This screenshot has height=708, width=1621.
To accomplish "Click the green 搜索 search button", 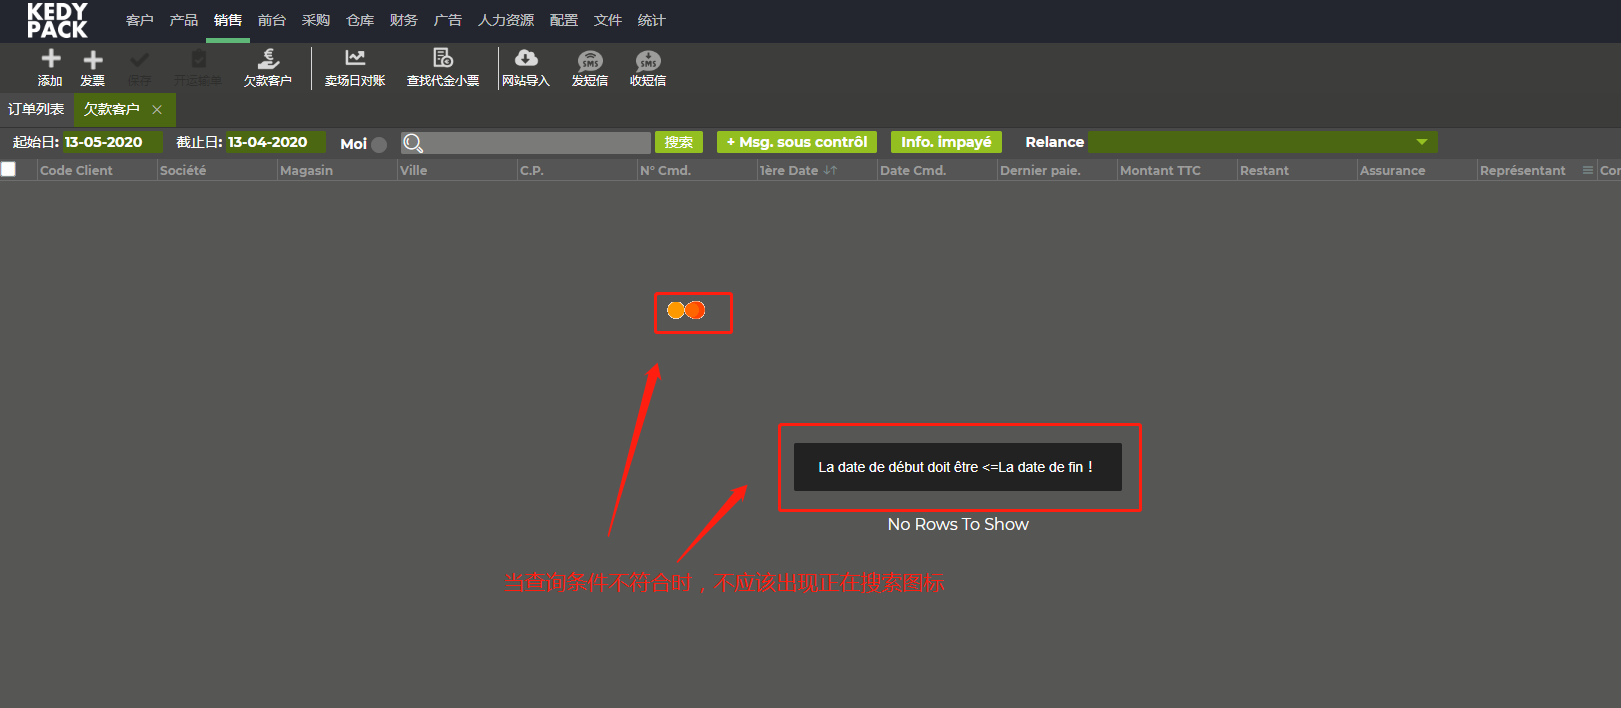I will pos(679,142).
